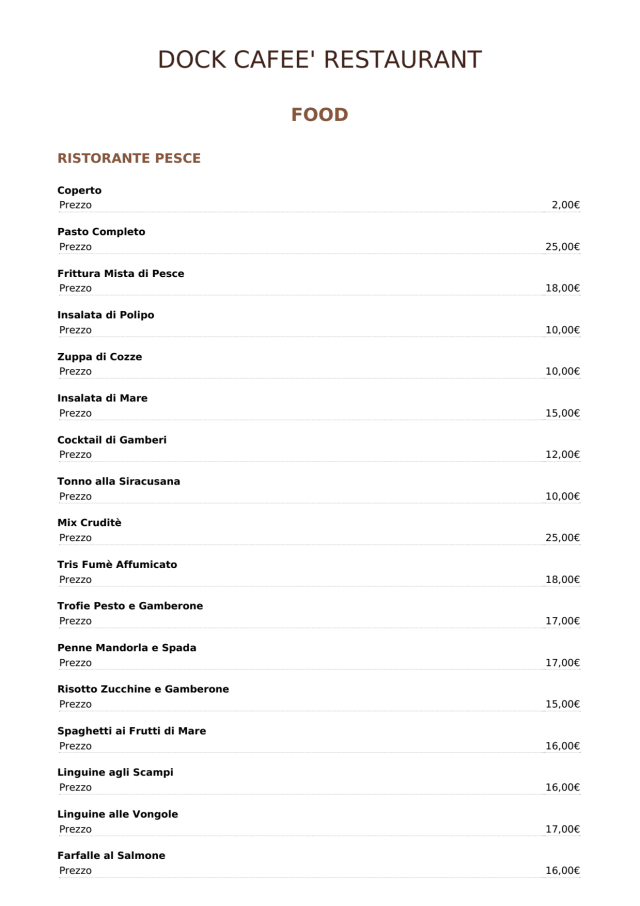Viewport: 640px width, 906px height.
Task: Click the Linguine agli Scampi entry
Action: 115,772
